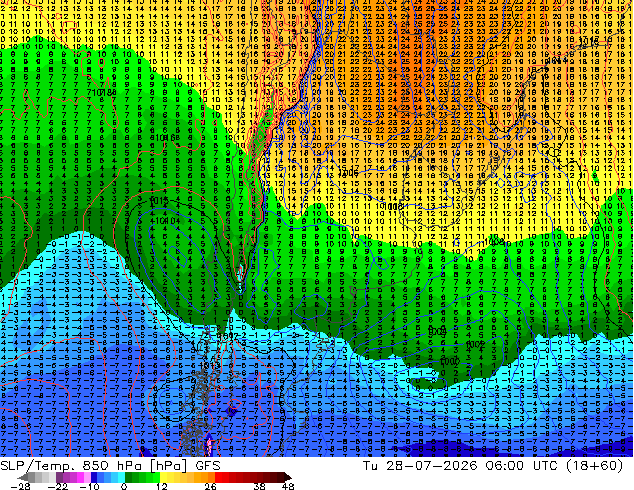Click the '0' legend label

click(124, 486)
